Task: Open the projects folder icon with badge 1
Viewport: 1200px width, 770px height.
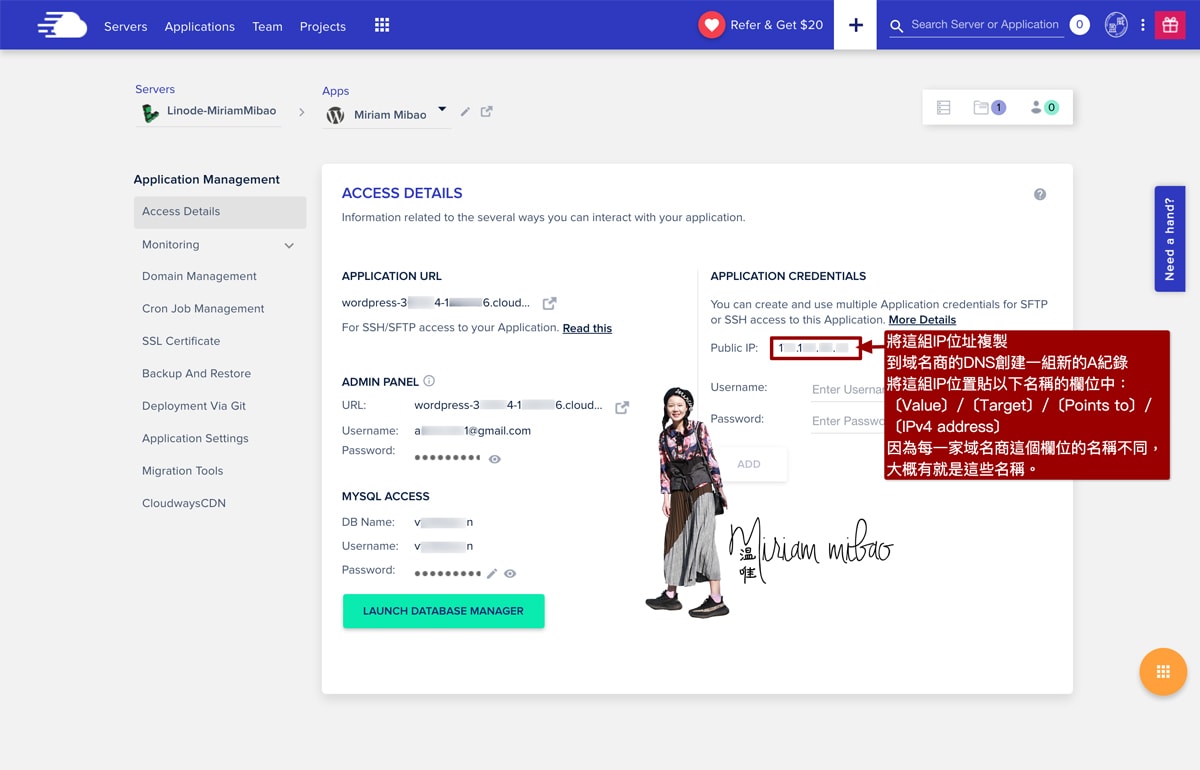Action: 989,107
